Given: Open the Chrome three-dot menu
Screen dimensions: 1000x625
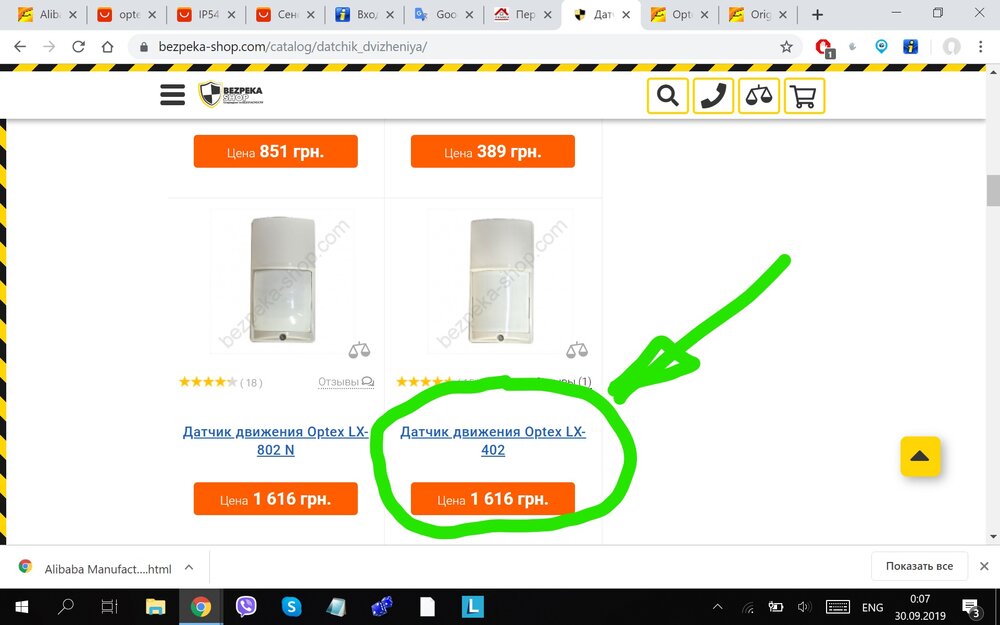Looking at the screenshot, I should [980, 47].
